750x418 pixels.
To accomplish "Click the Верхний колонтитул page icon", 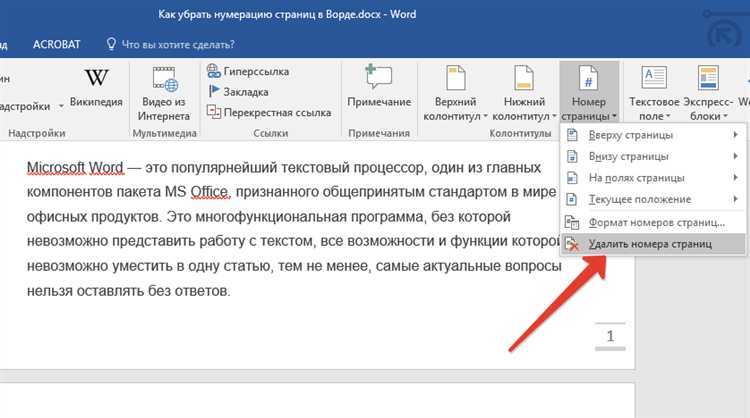I will tap(455, 78).
